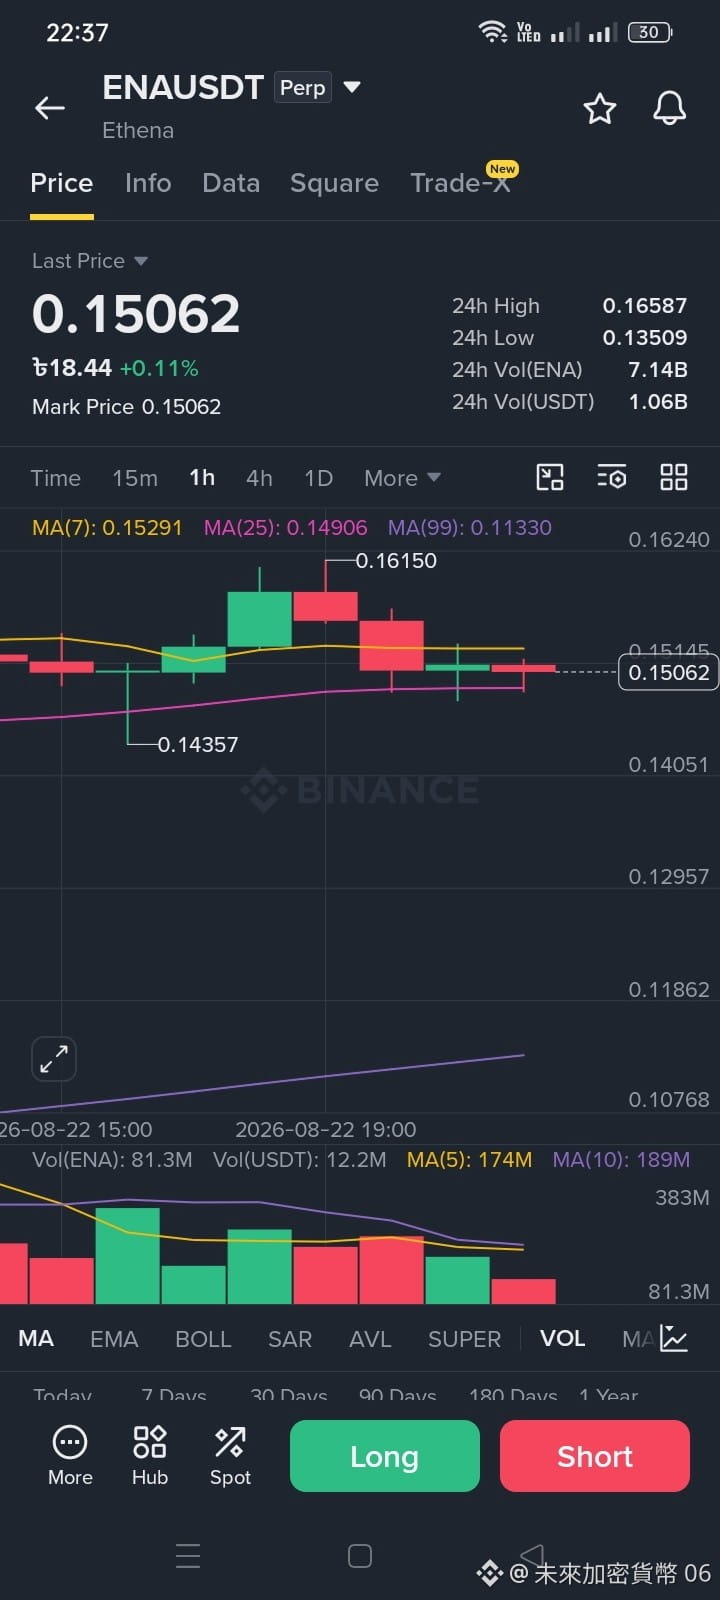Expand the chart to fullscreen
The width and height of the screenshot is (720, 1600).
click(54, 1059)
